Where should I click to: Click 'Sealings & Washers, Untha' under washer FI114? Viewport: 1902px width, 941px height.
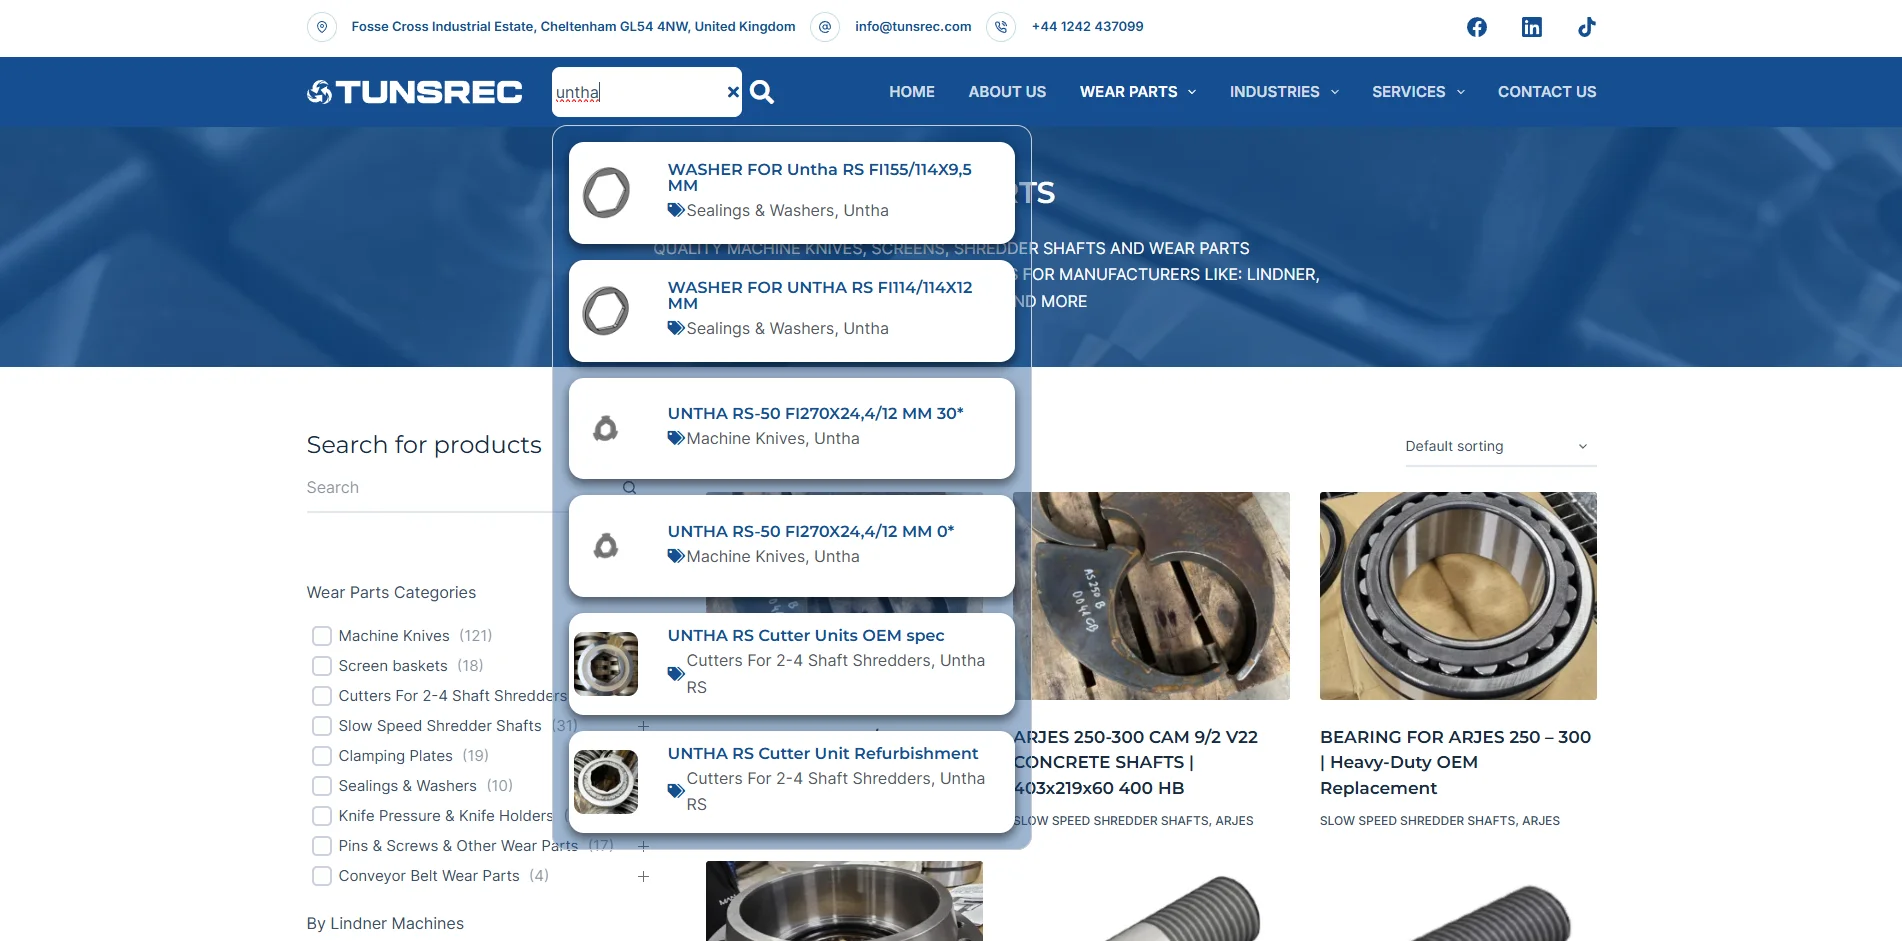[x=787, y=328]
